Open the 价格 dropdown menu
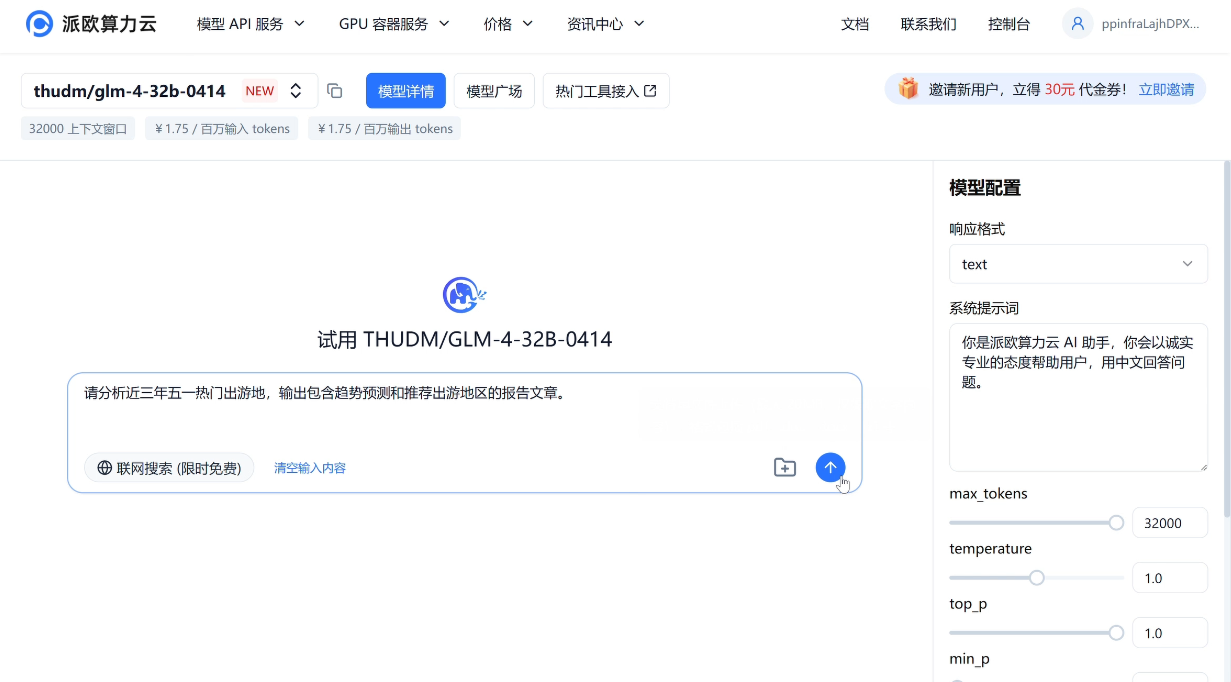This screenshot has width=1231, height=682. point(508,24)
